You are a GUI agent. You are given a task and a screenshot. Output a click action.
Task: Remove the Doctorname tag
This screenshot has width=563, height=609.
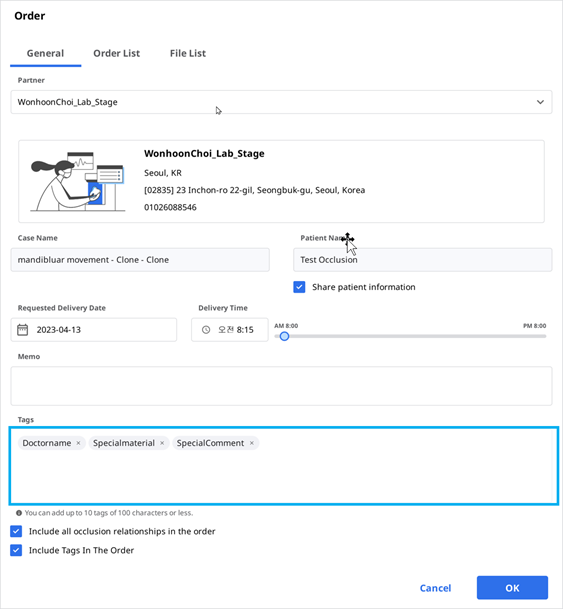pos(78,443)
